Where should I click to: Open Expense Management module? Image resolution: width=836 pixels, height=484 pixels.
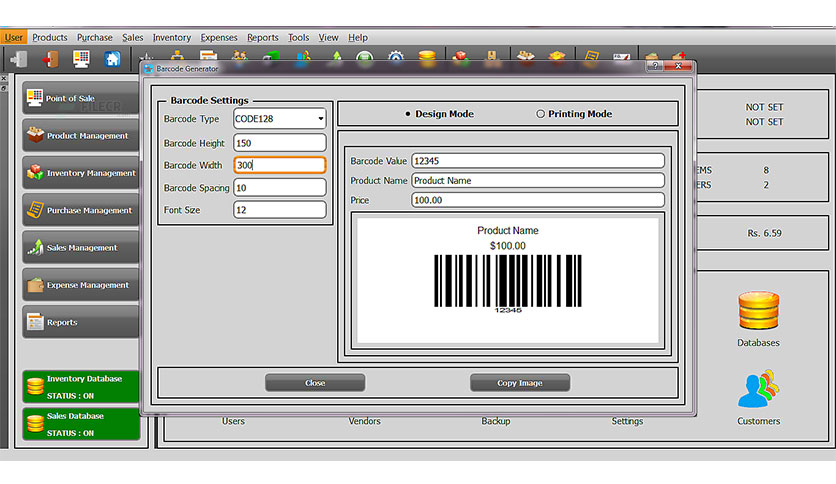click(x=81, y=285)
